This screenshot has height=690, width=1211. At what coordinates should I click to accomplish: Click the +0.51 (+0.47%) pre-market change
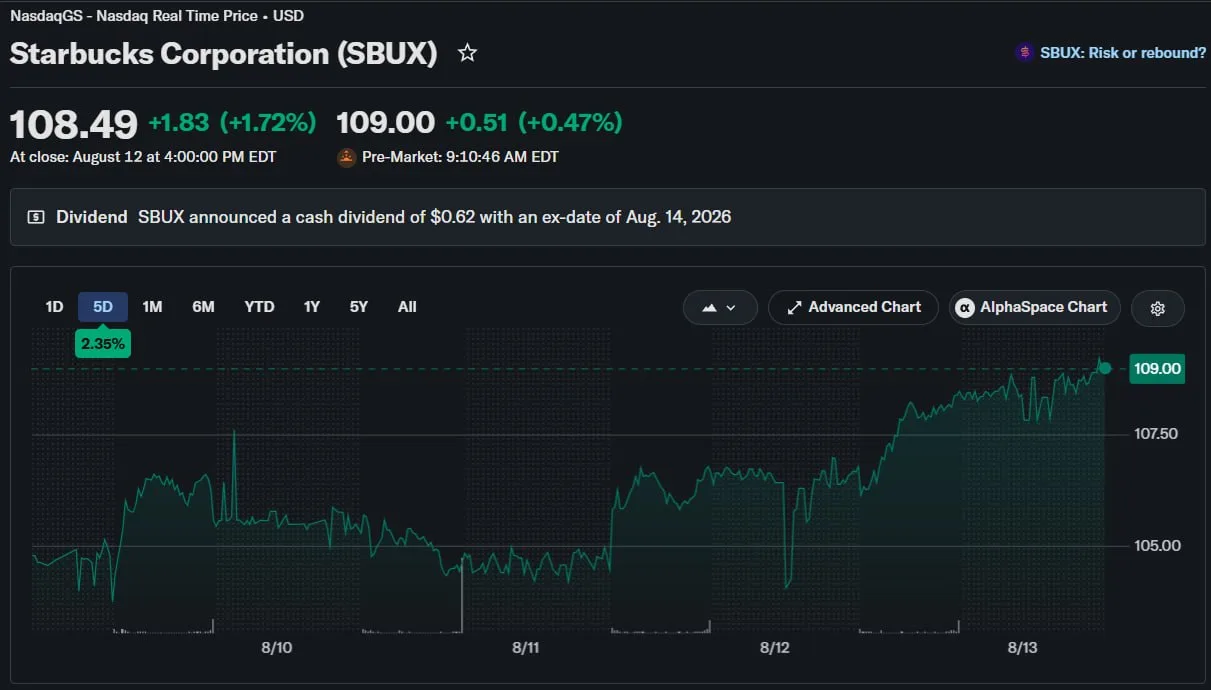[x=534, y=123]
